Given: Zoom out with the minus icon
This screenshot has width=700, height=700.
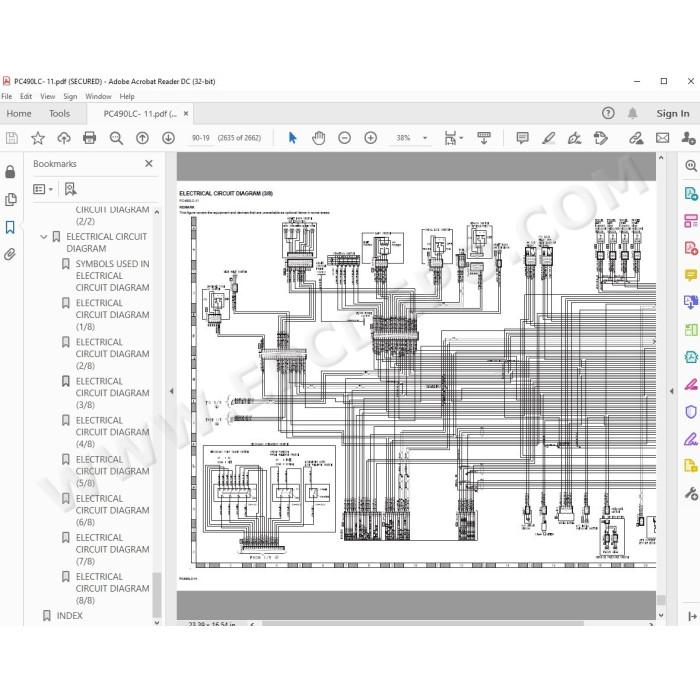Looking at the screenshot, I should pyautogui.click(x=345, y=138).
